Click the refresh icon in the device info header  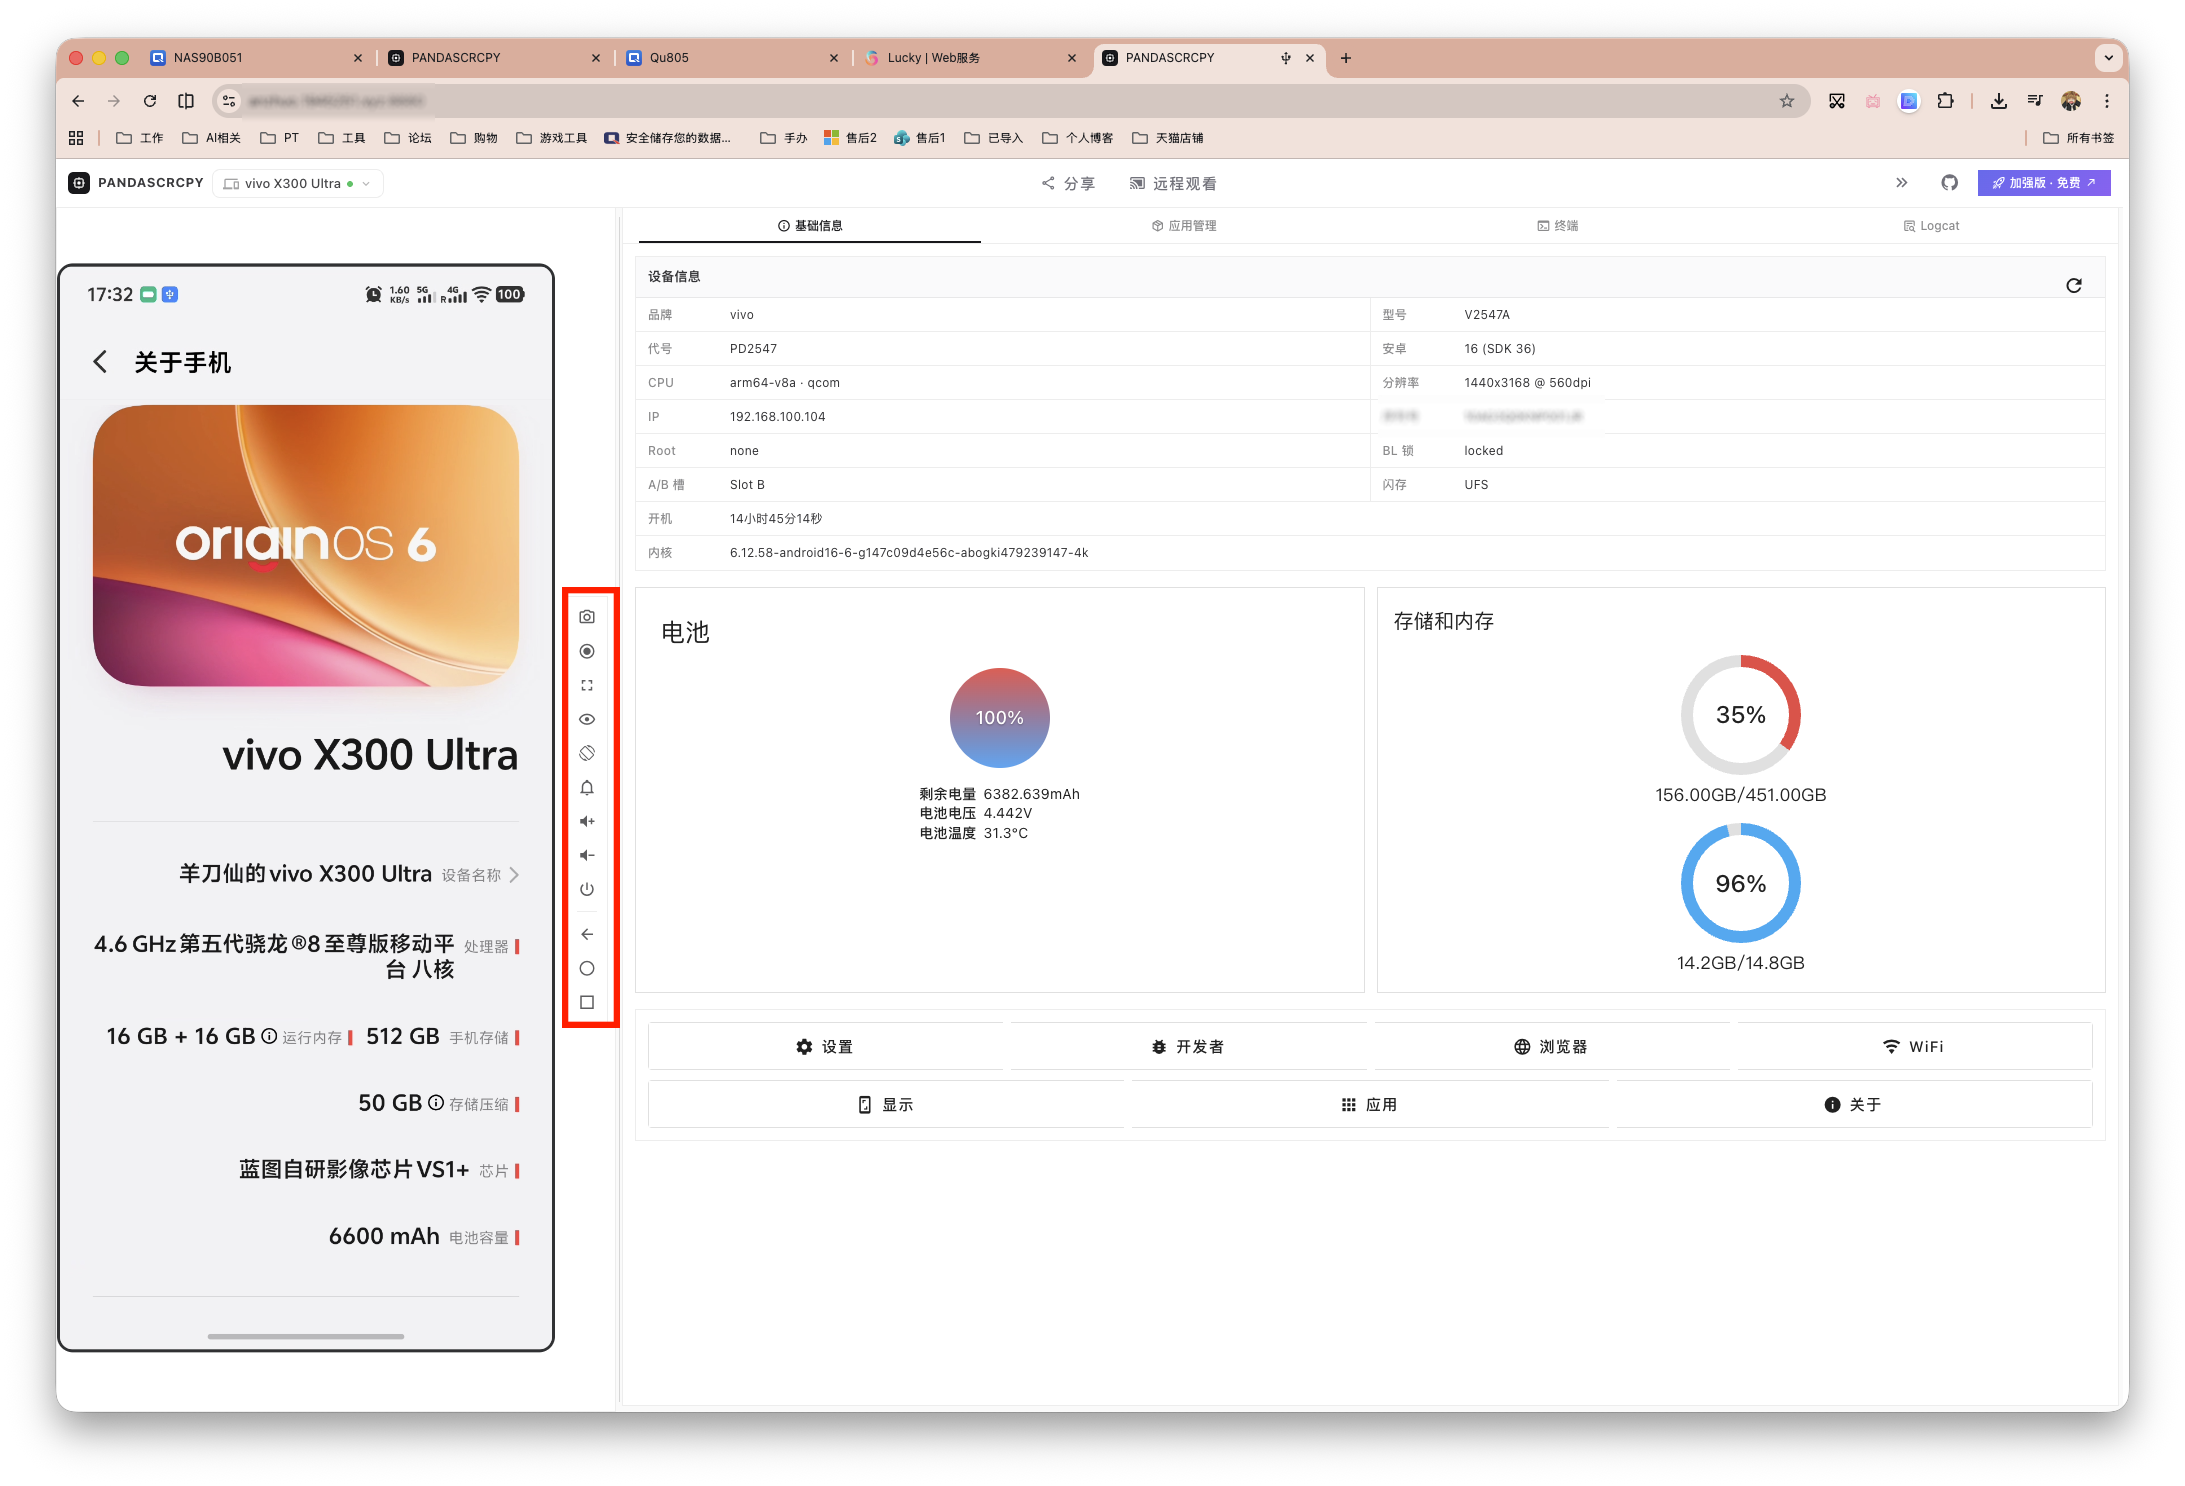[2073, 285]
